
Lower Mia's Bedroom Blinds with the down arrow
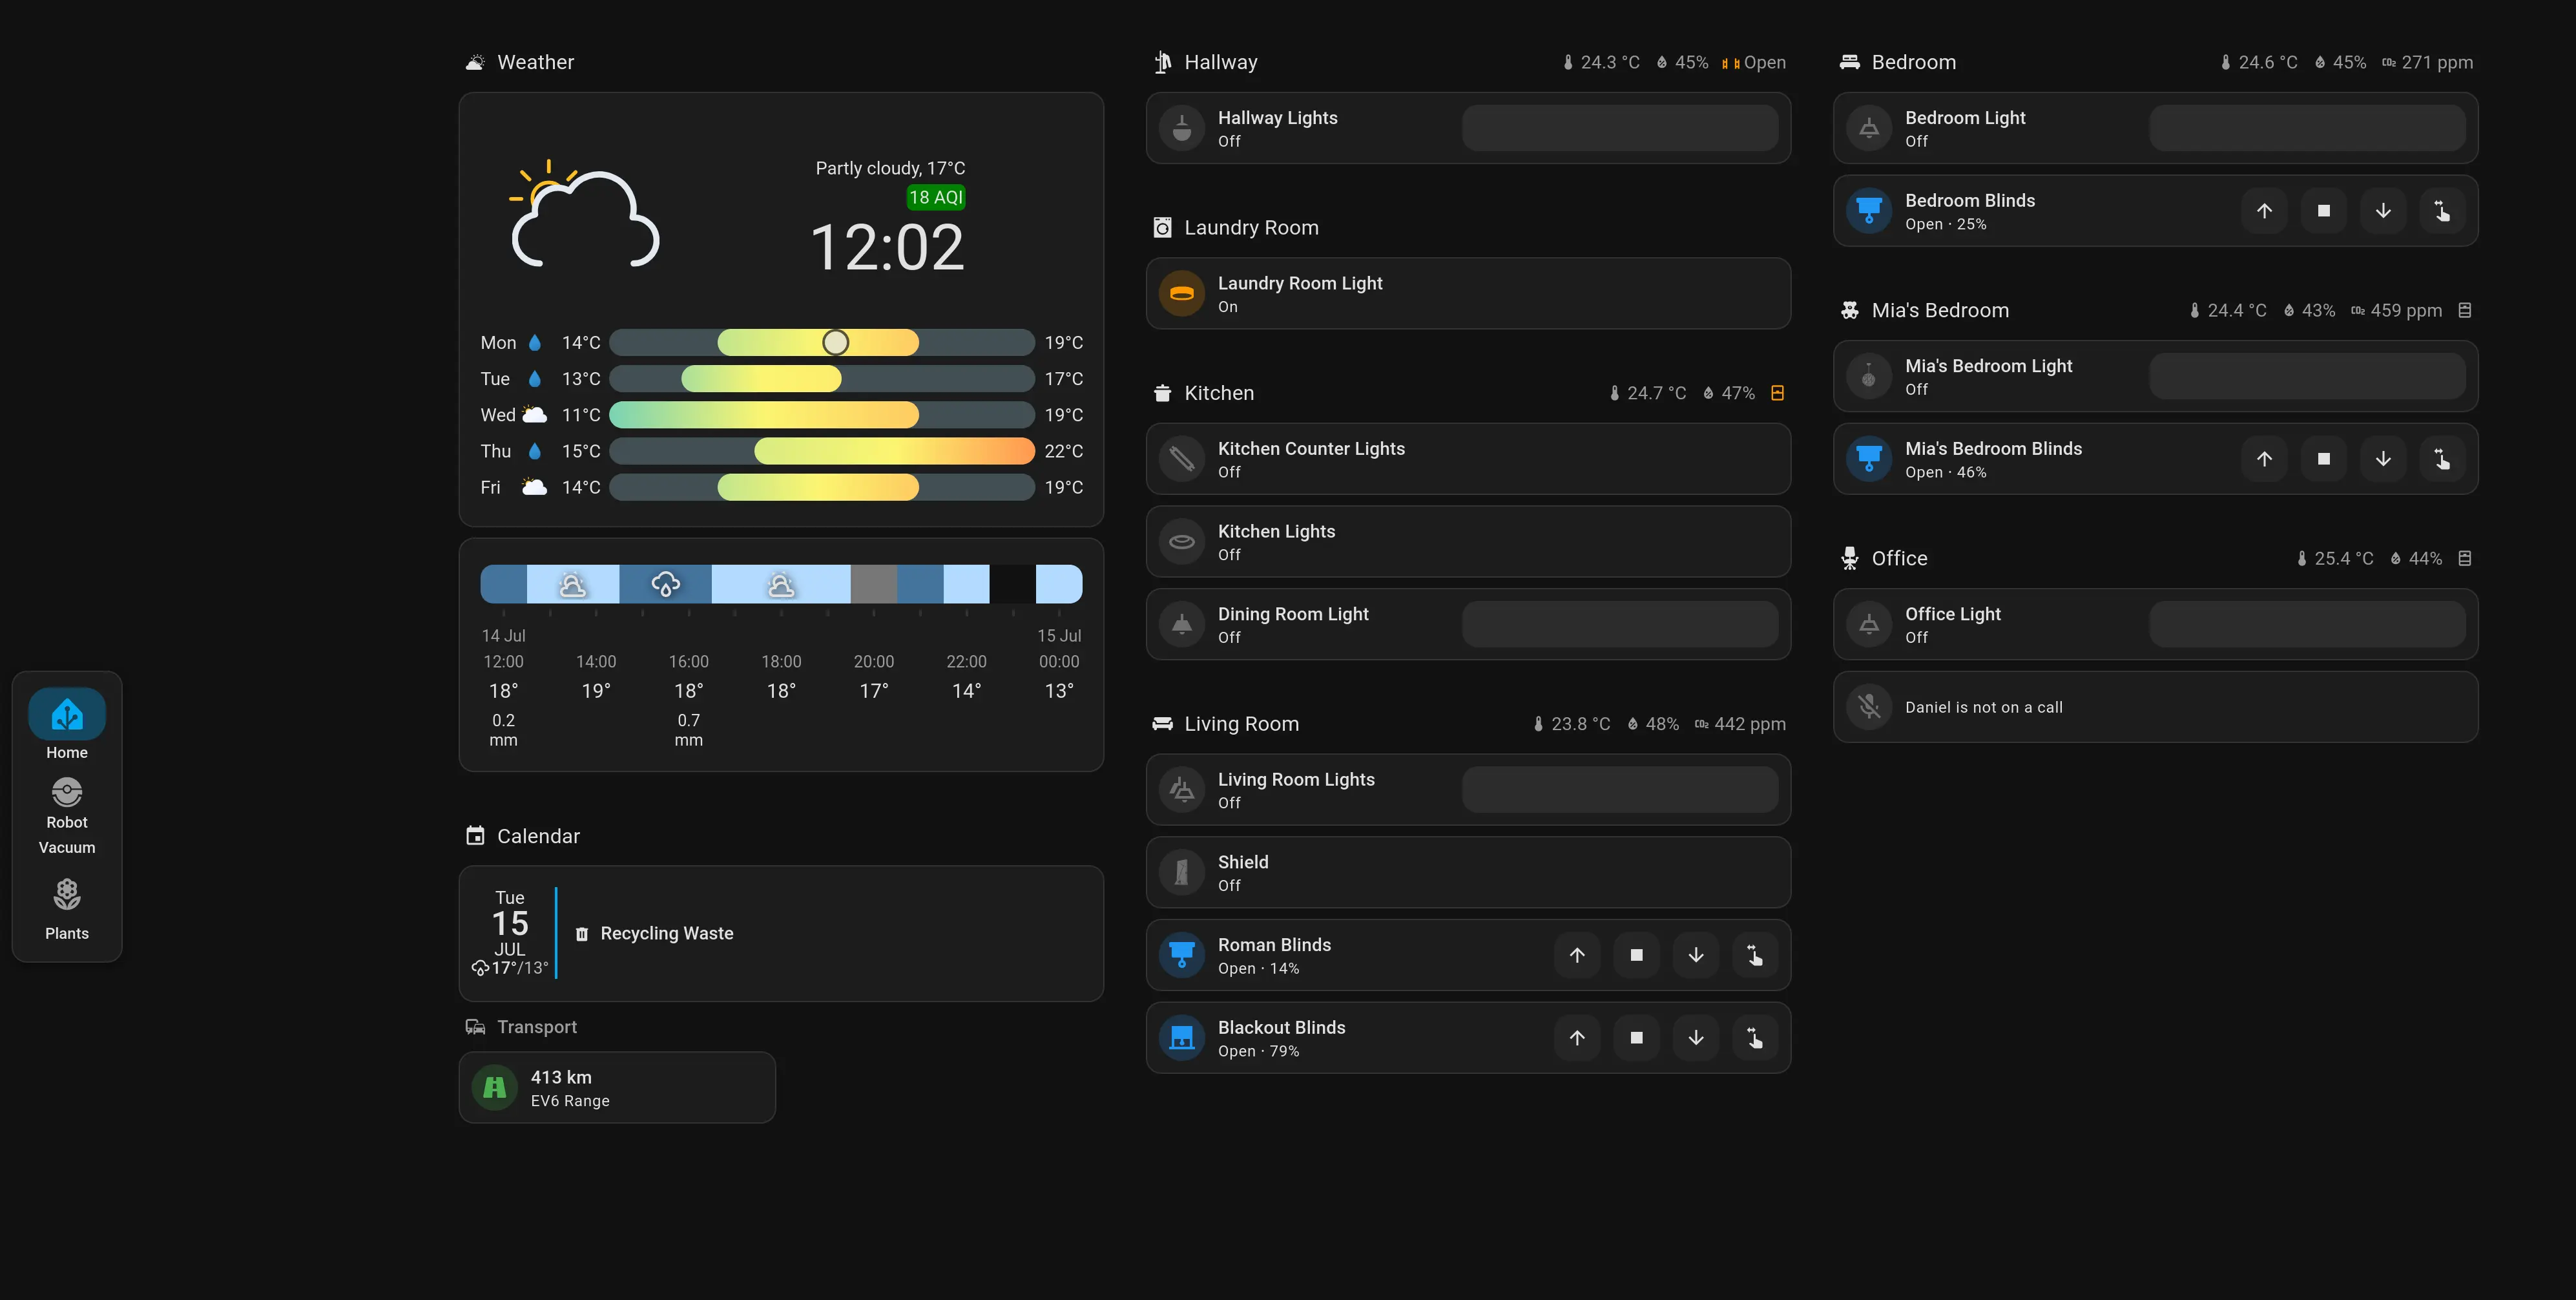pos(2383,459)
